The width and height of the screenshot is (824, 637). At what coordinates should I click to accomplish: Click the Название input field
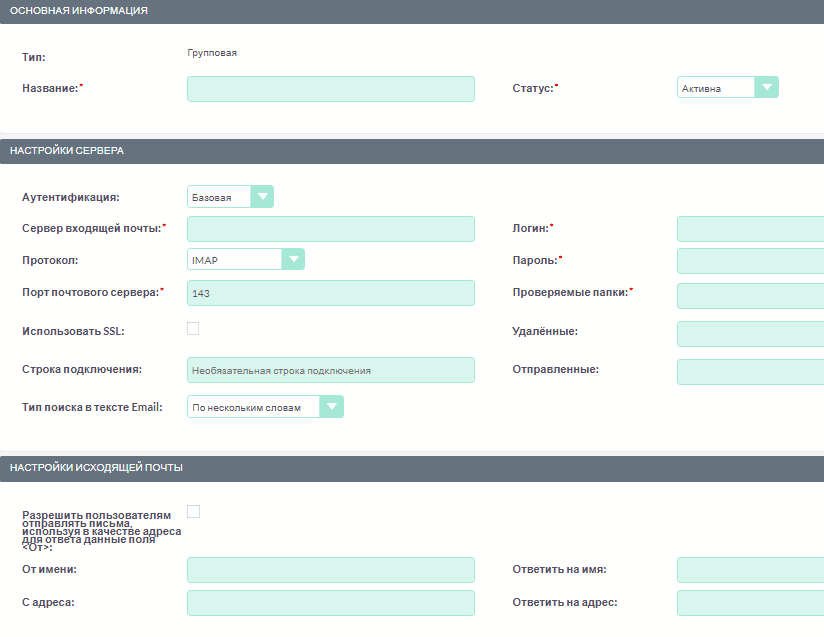(x=330, y=89)
